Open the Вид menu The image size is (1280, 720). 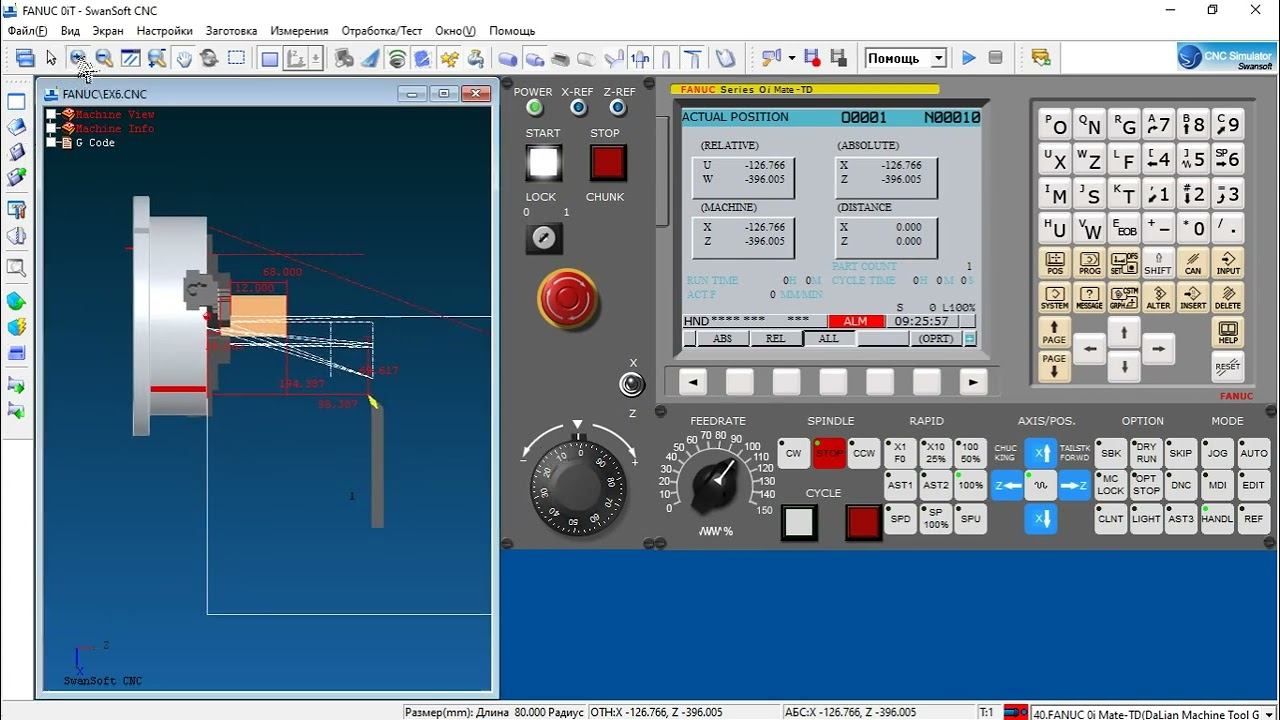tap(70, 31)
